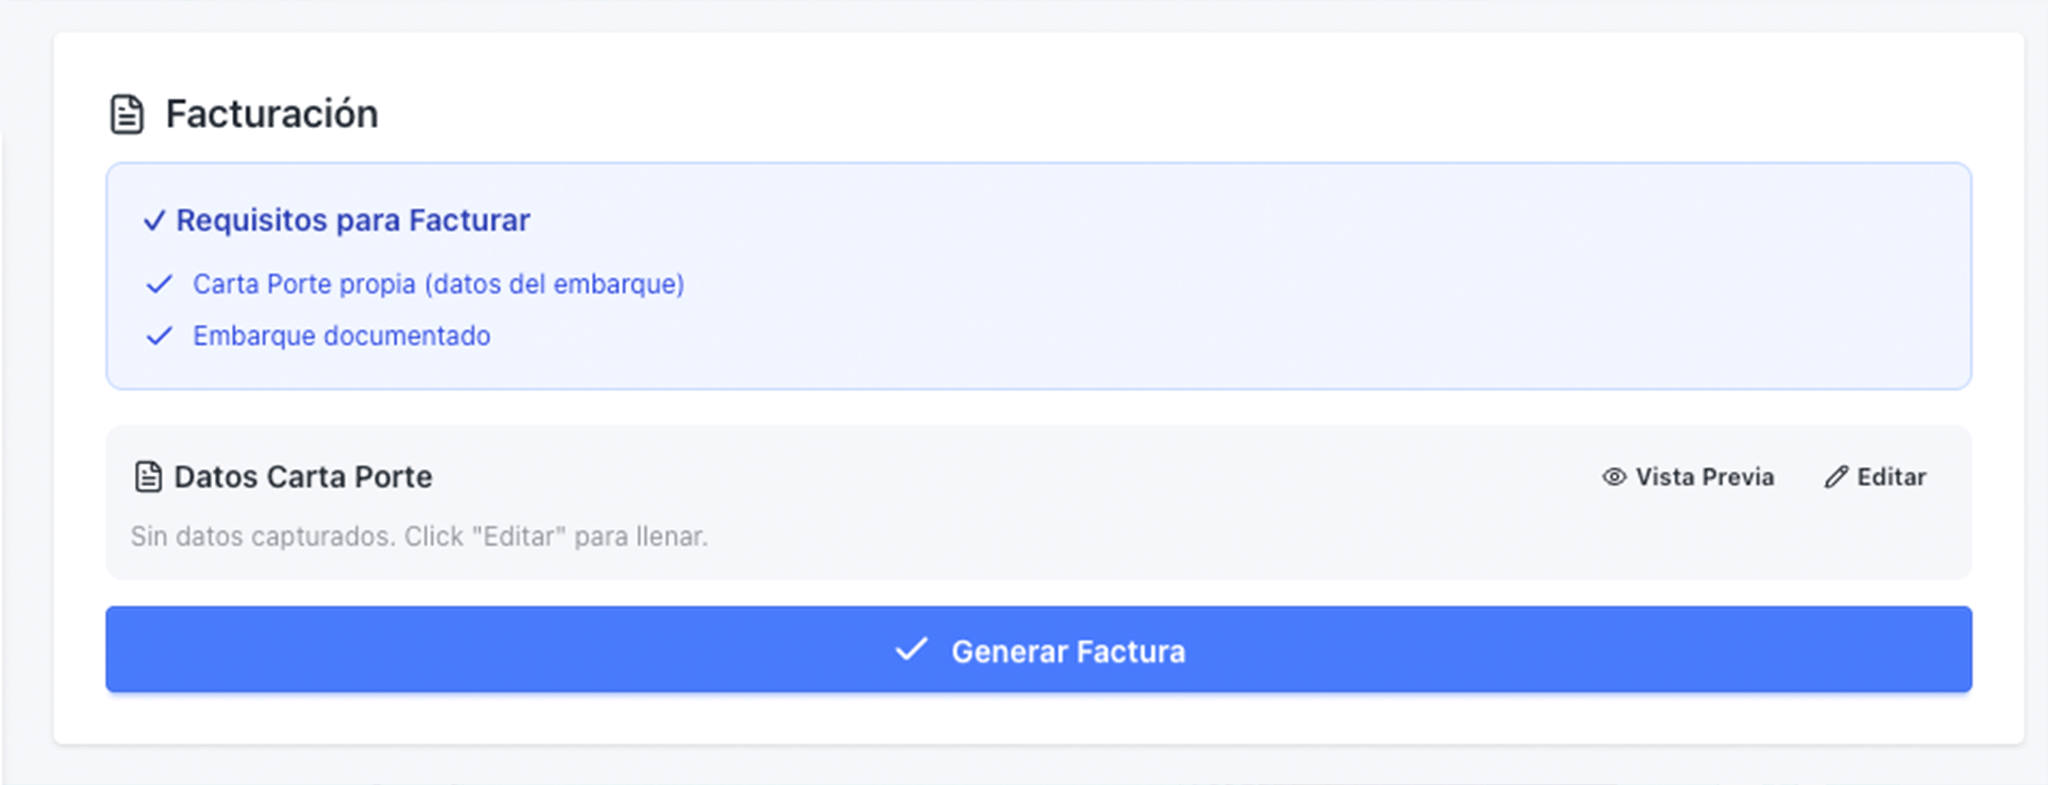Open the Vista Previa preview
Screen dimensions: 2048x785
tap(1704, 477)
